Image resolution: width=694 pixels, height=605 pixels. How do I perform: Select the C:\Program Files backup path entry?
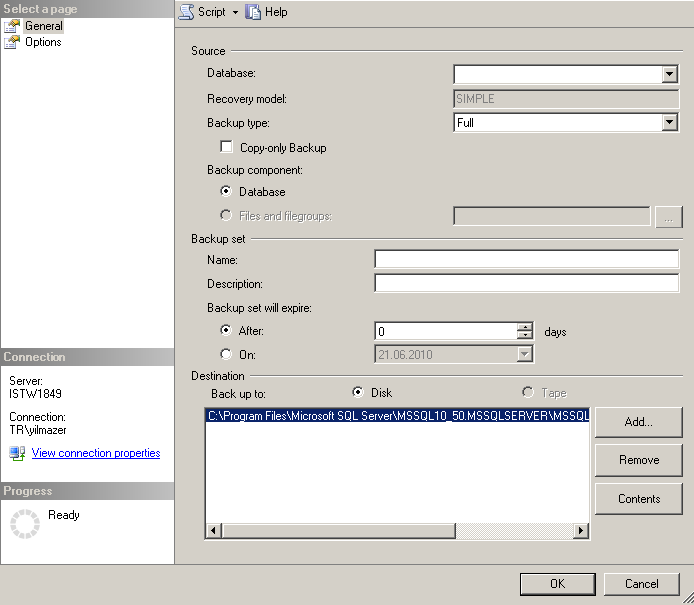point(397,416)
